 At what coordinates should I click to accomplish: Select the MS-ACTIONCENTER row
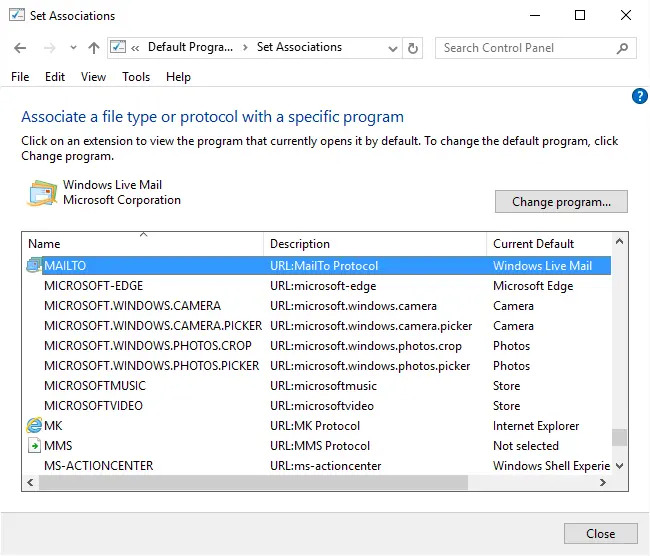coord(318,466)
